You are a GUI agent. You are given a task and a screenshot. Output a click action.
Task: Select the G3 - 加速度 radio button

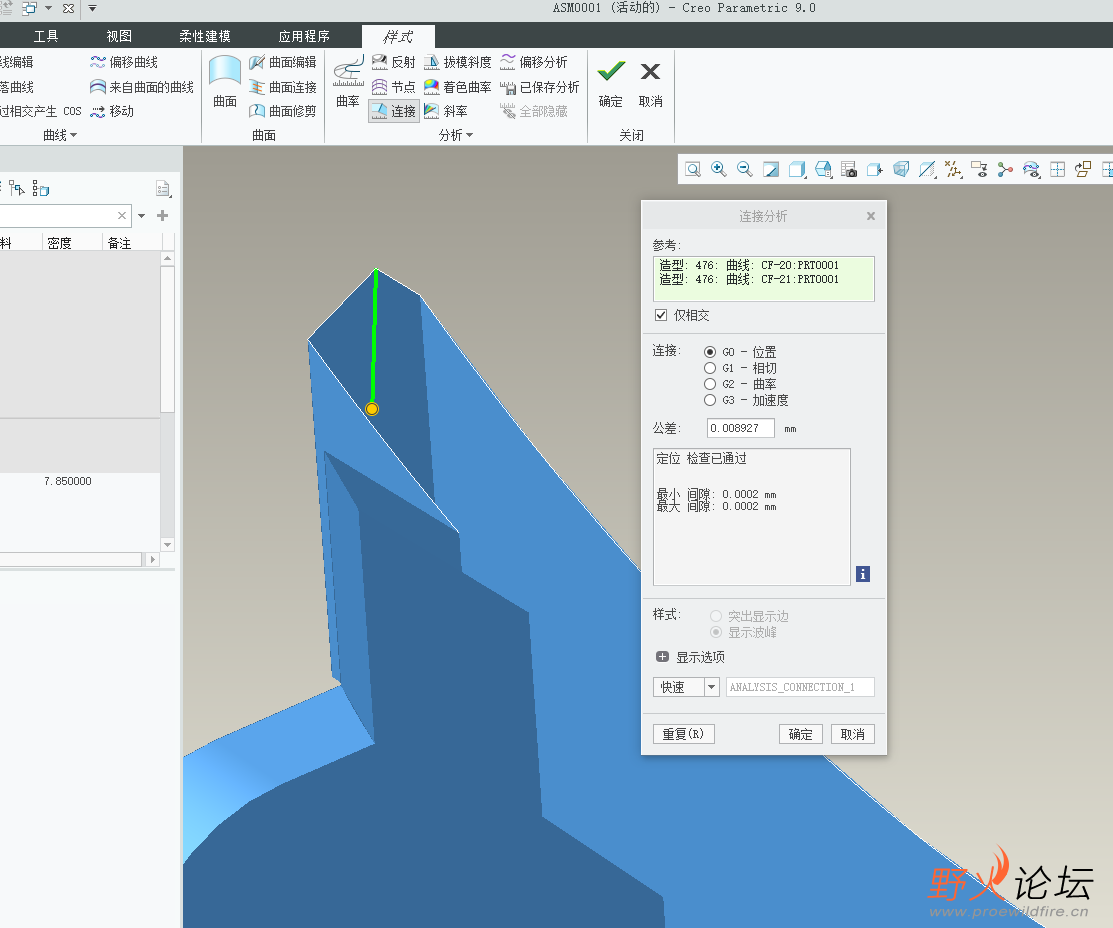[710, 400]
